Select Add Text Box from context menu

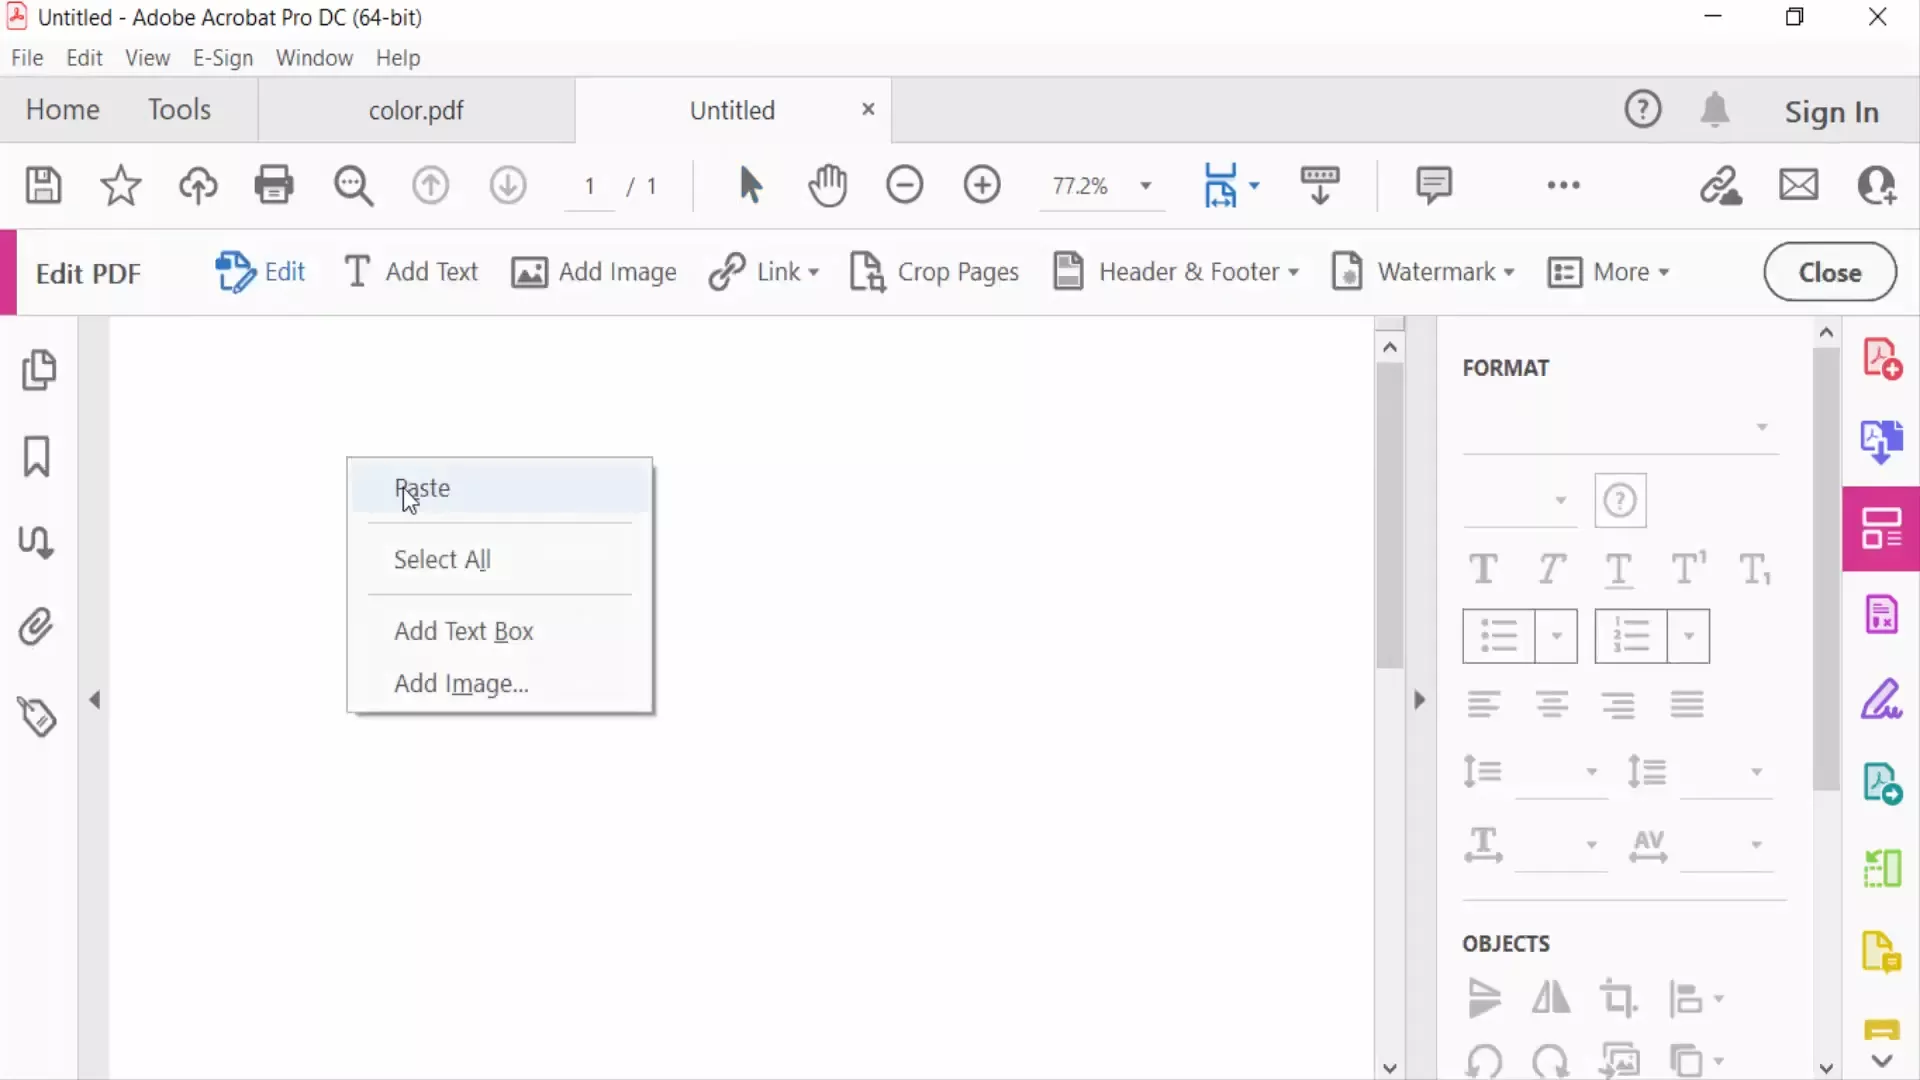(x=463, y=630)
